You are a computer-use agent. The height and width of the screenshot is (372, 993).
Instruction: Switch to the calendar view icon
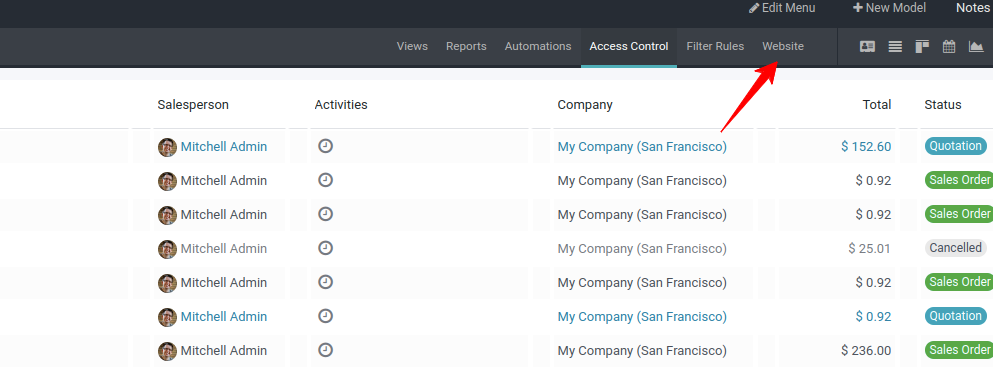949,46
